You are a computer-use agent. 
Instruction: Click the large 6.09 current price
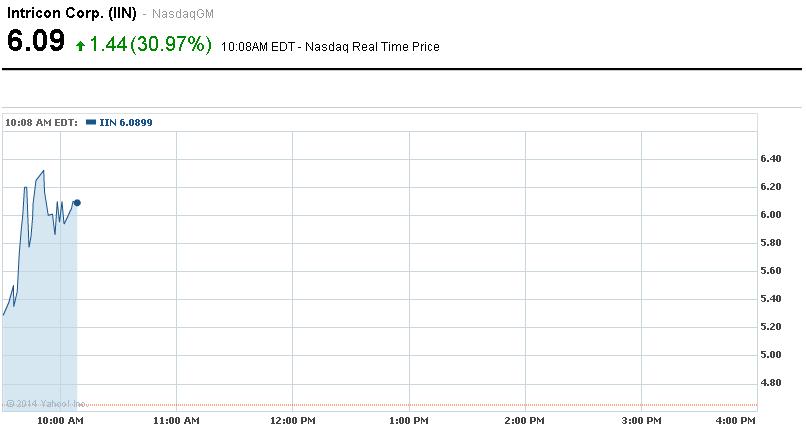[36, 43]
